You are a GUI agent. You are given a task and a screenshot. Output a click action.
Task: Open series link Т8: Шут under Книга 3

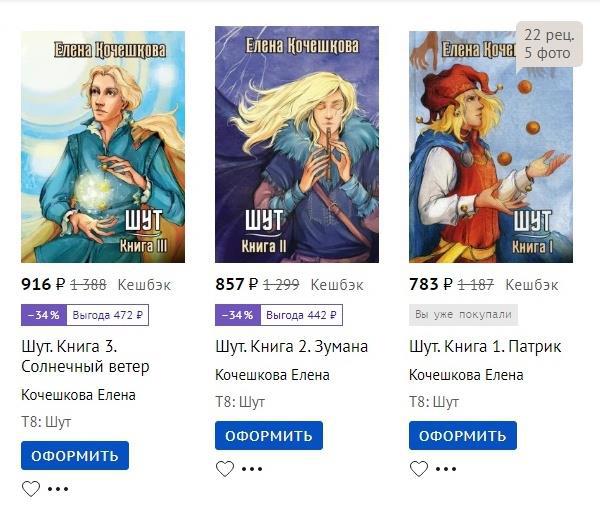(x=46, y=422)
